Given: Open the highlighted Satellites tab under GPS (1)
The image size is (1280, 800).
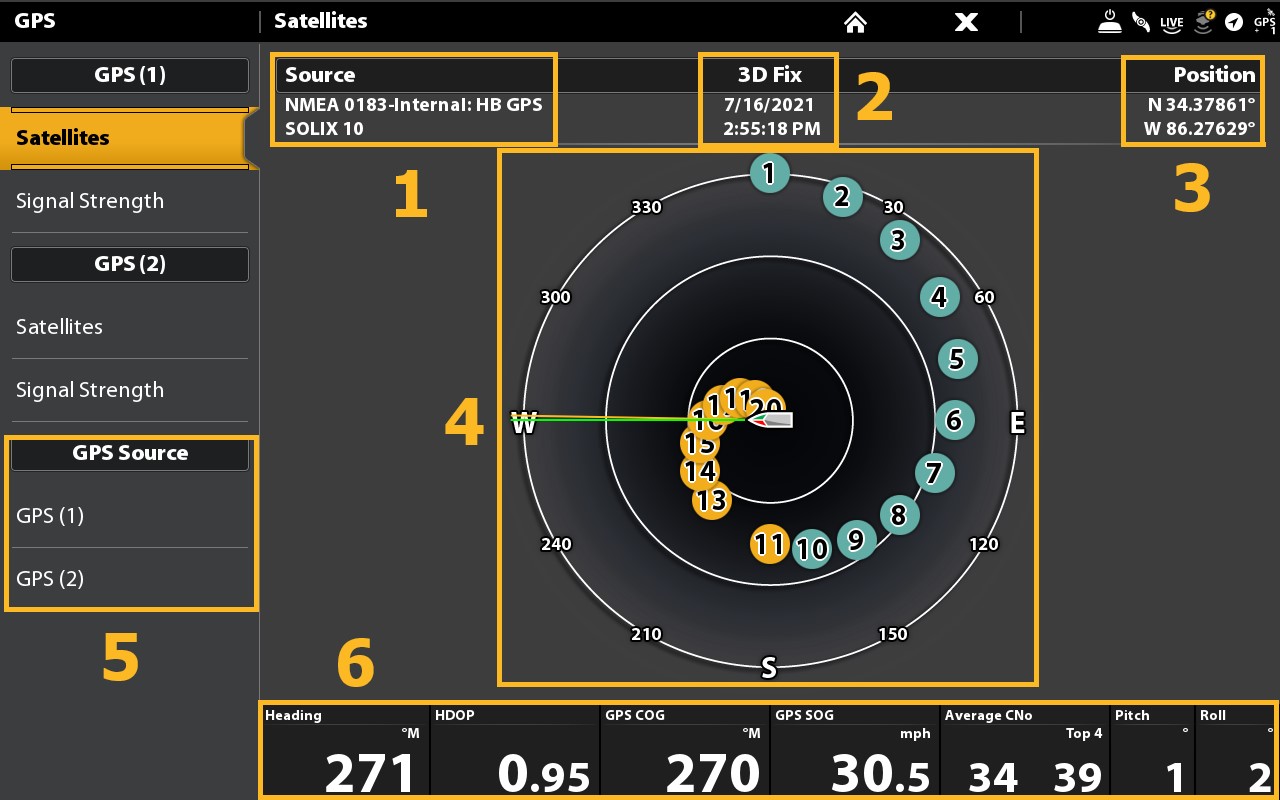Looking at the screenshot, I should [x=130, y=138].
